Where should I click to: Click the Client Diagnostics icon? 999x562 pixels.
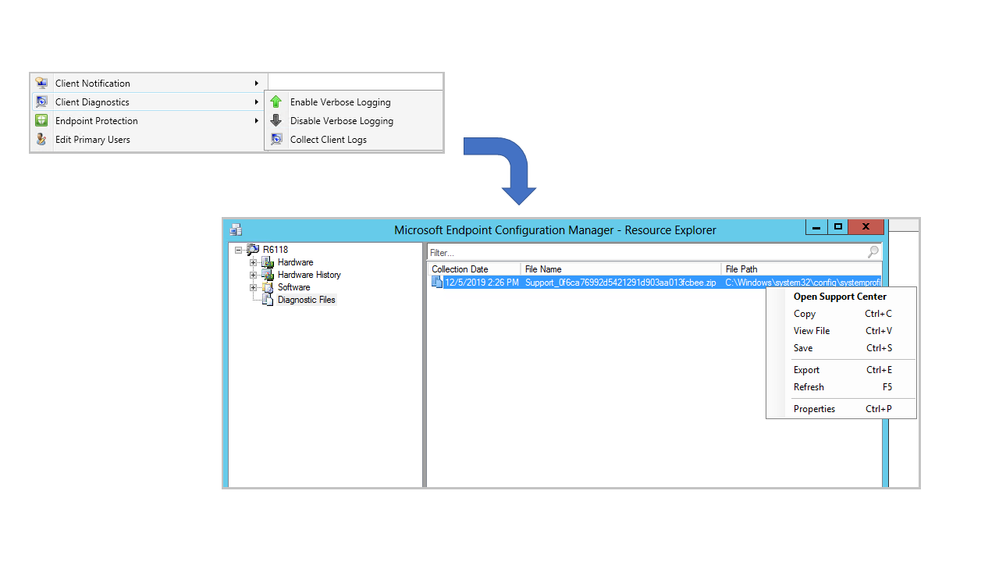pos(41,102)
